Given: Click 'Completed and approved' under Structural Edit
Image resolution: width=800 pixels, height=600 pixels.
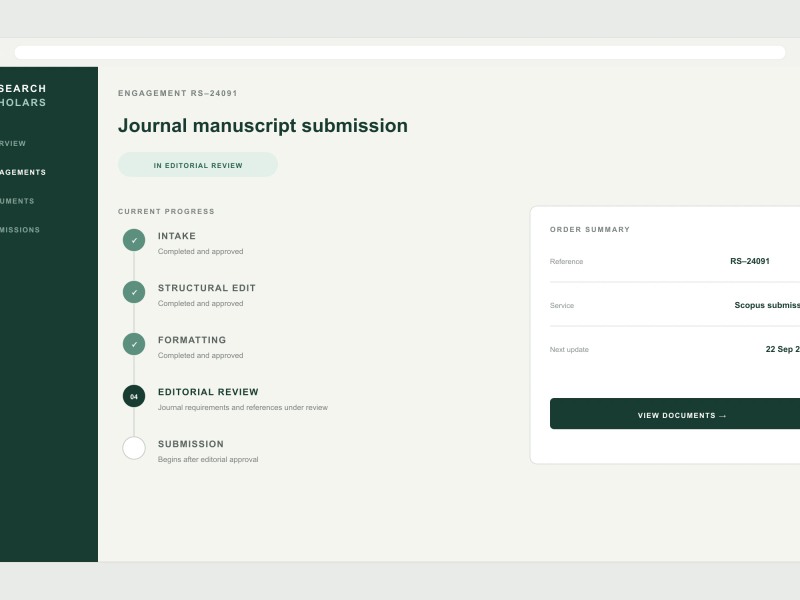Looking at the screenshot, I should [201, 304].
